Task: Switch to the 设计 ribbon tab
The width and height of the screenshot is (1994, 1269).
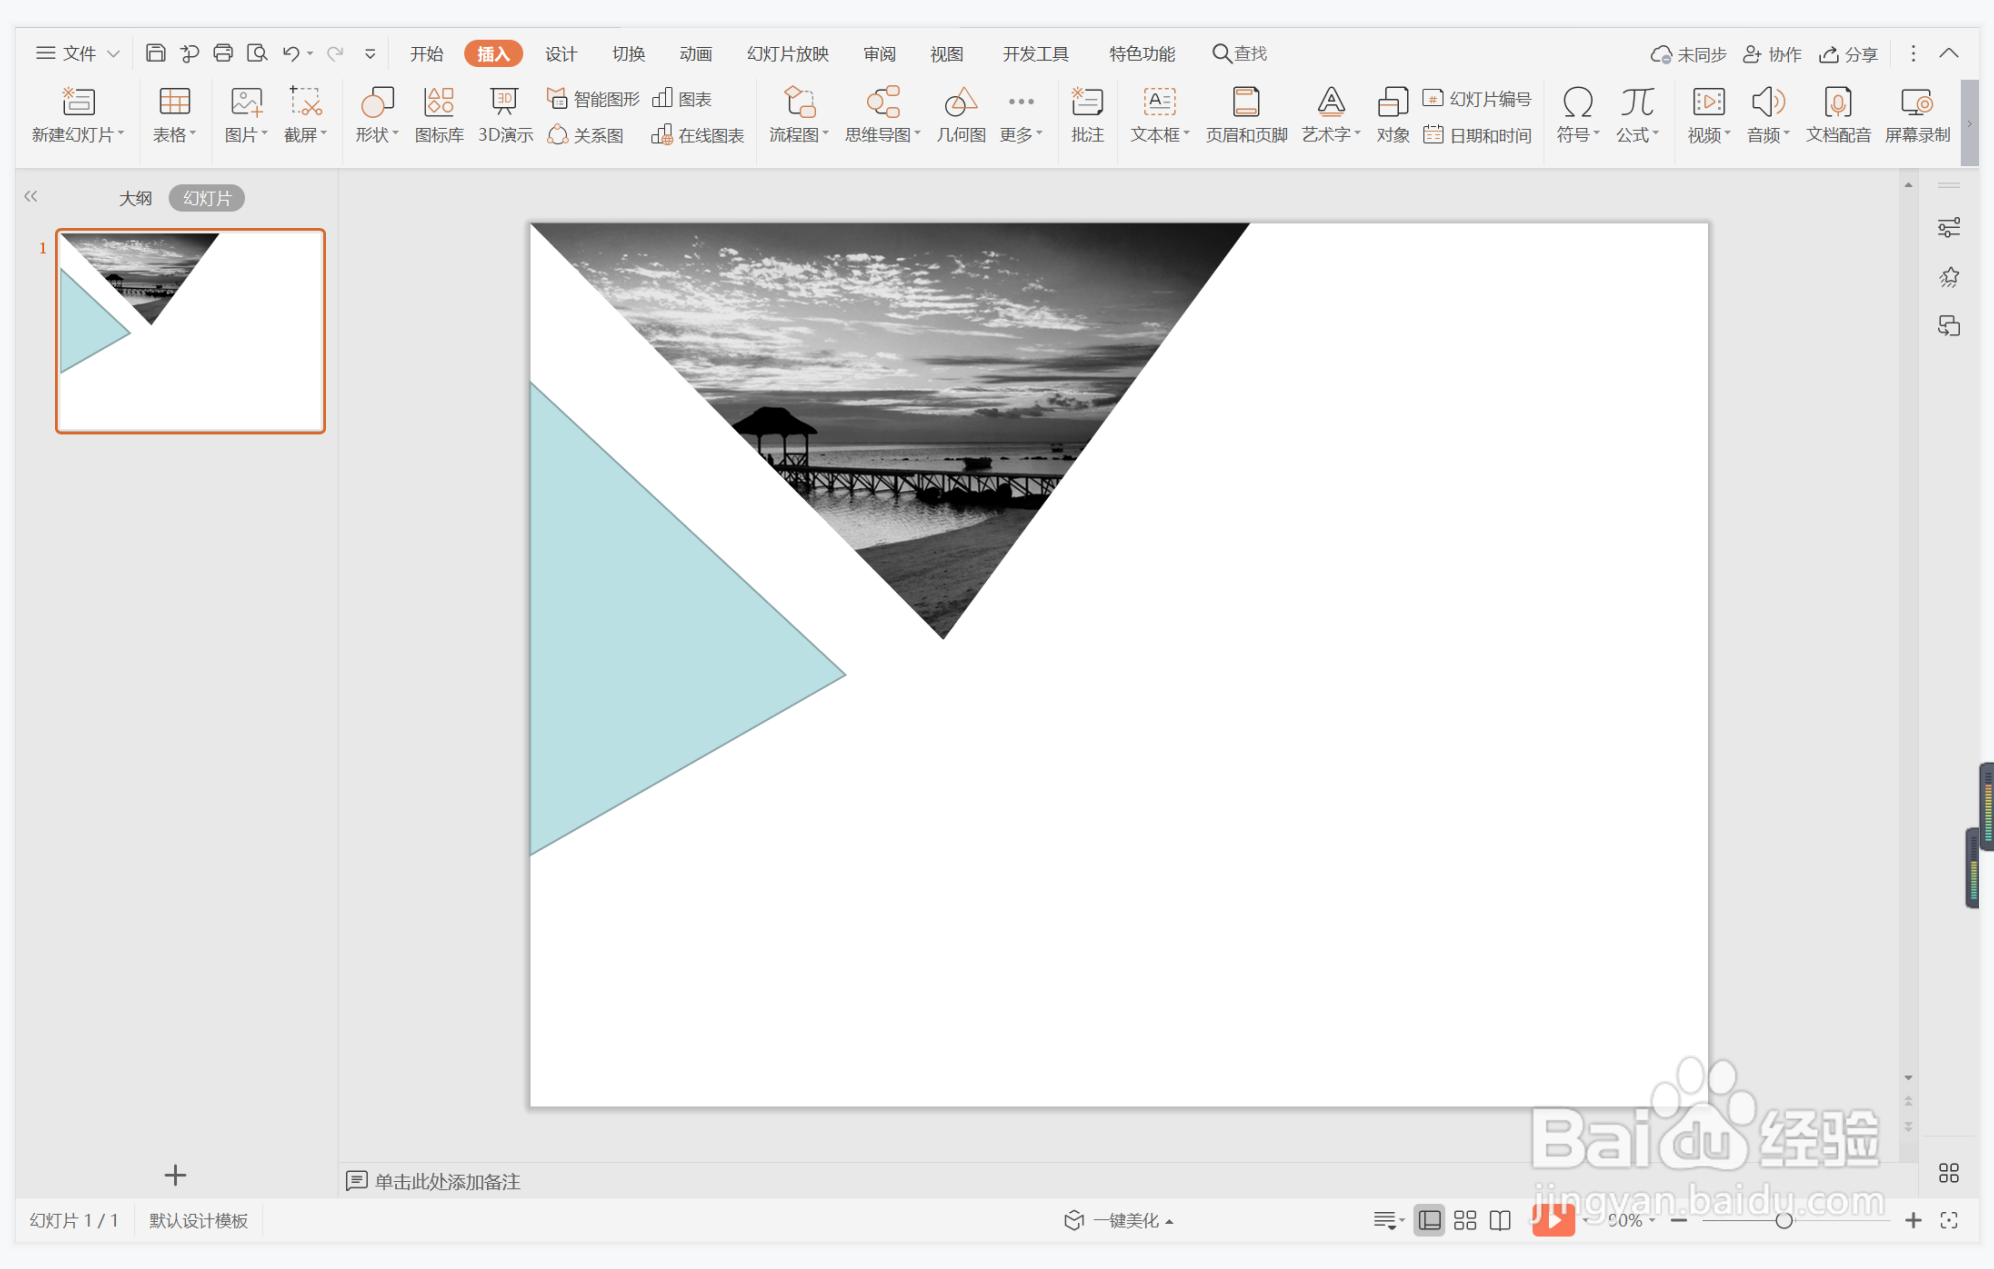Action: pos(560,53)
